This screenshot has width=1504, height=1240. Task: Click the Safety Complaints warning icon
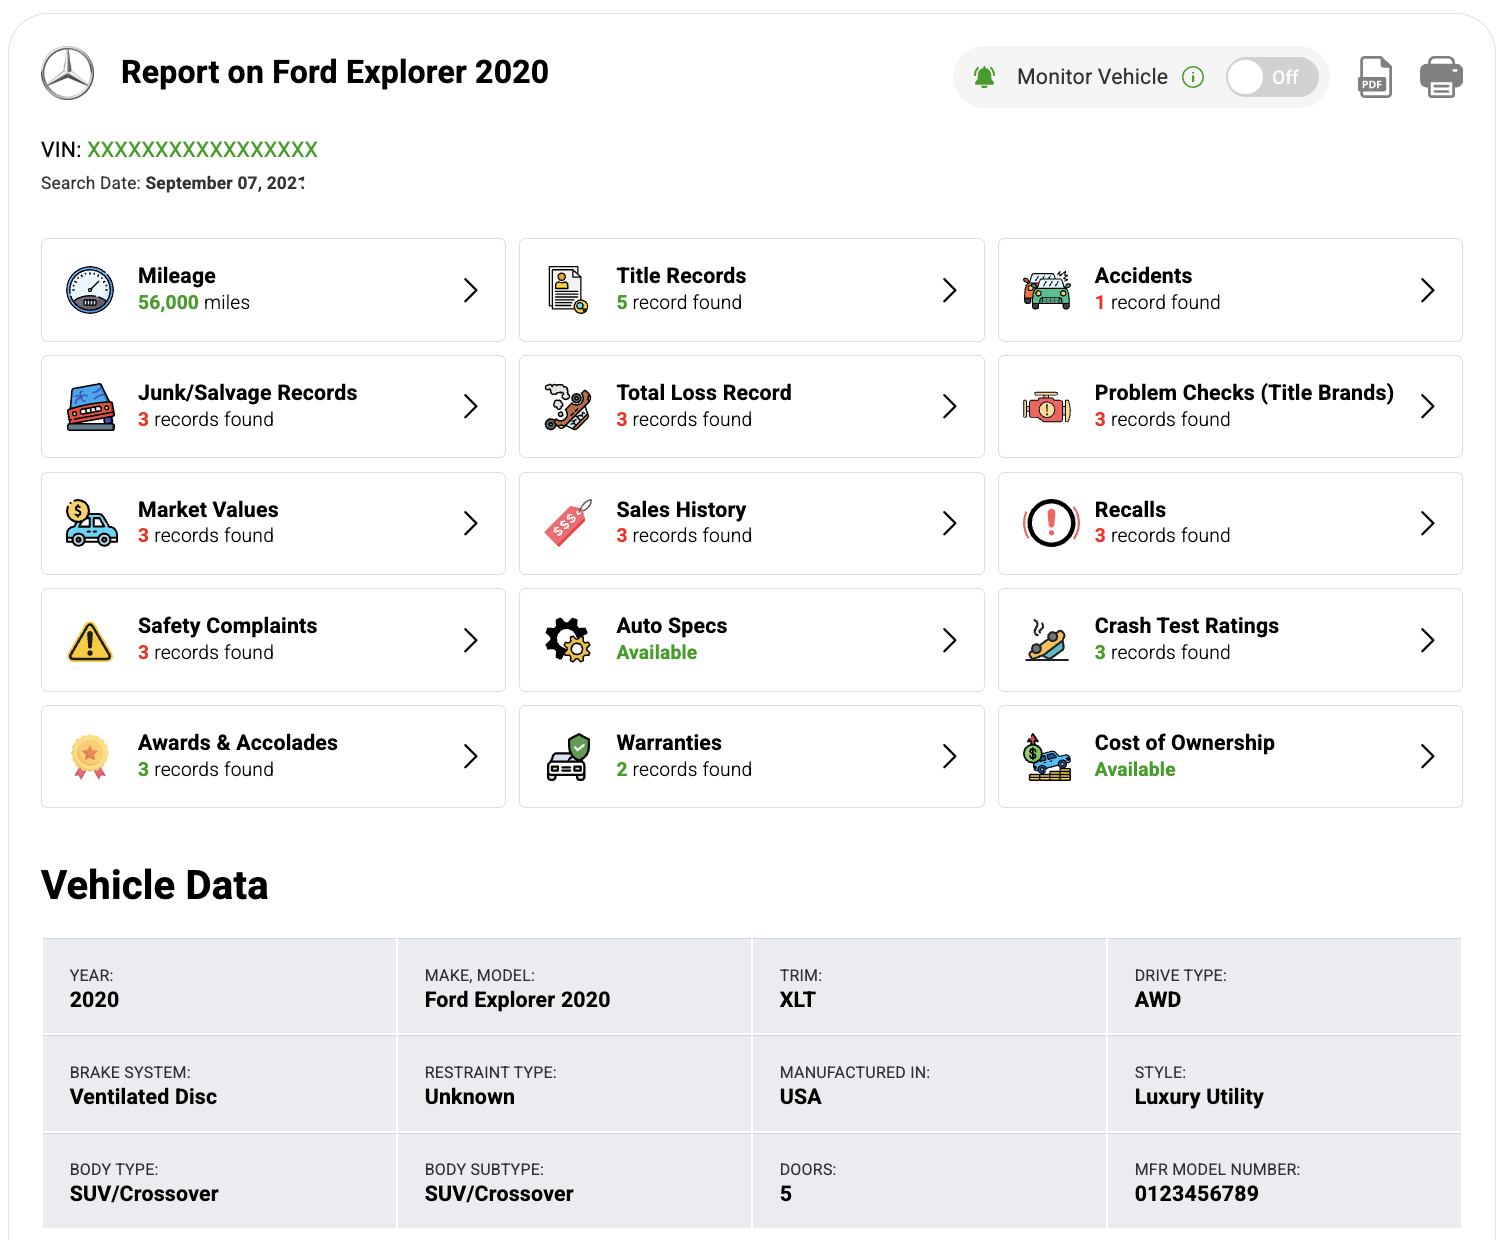89,639
